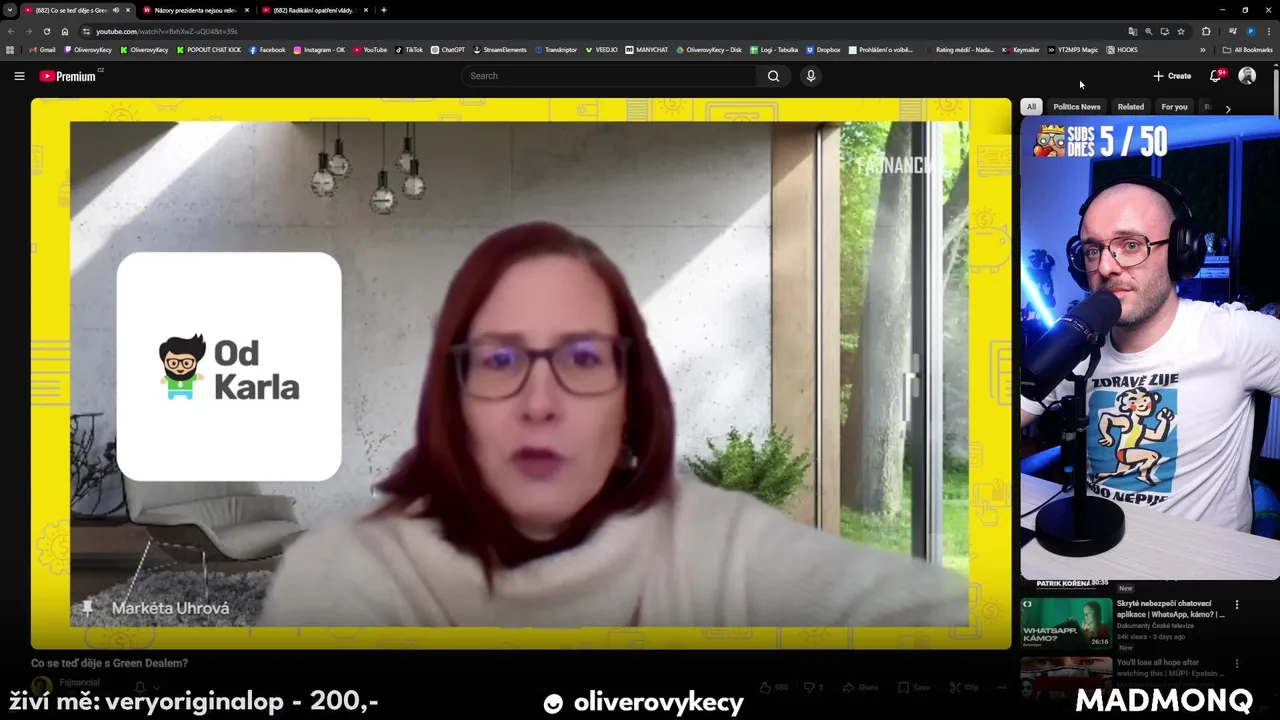Select the Politics News filter chip
The image size is (1280, 720).
coord(1076,107)
